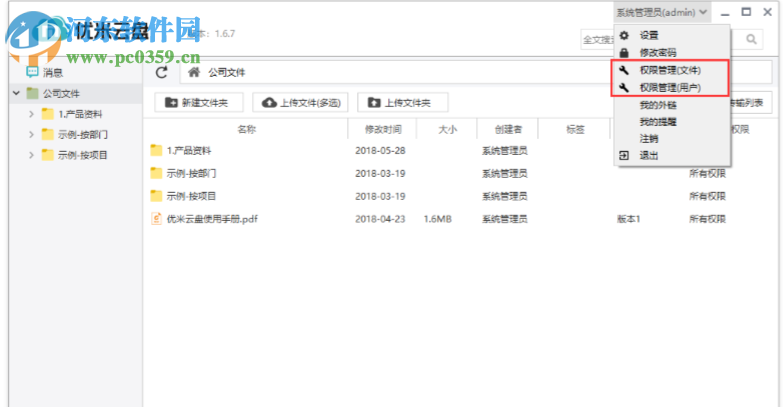Click the 版本1 version cell
Image resolution: width=783 pixels, height=407 pixels.
[x=629, y=219]
